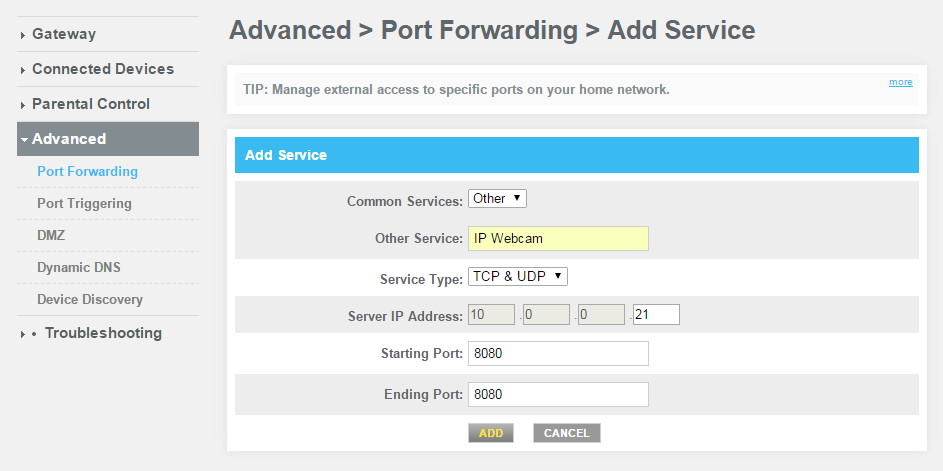The image size is (943, 471).
Task: Open the Port Triggering page
Action: coord(84,203)
